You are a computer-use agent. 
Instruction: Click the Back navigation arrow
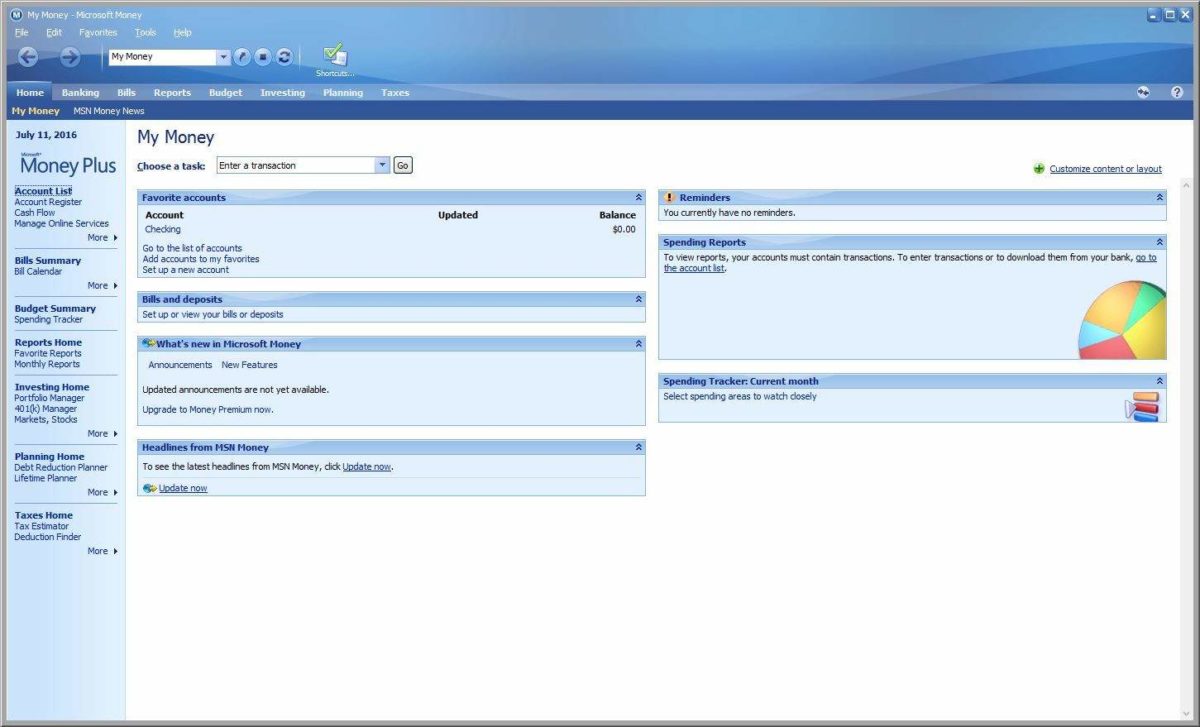coord(28,57)
